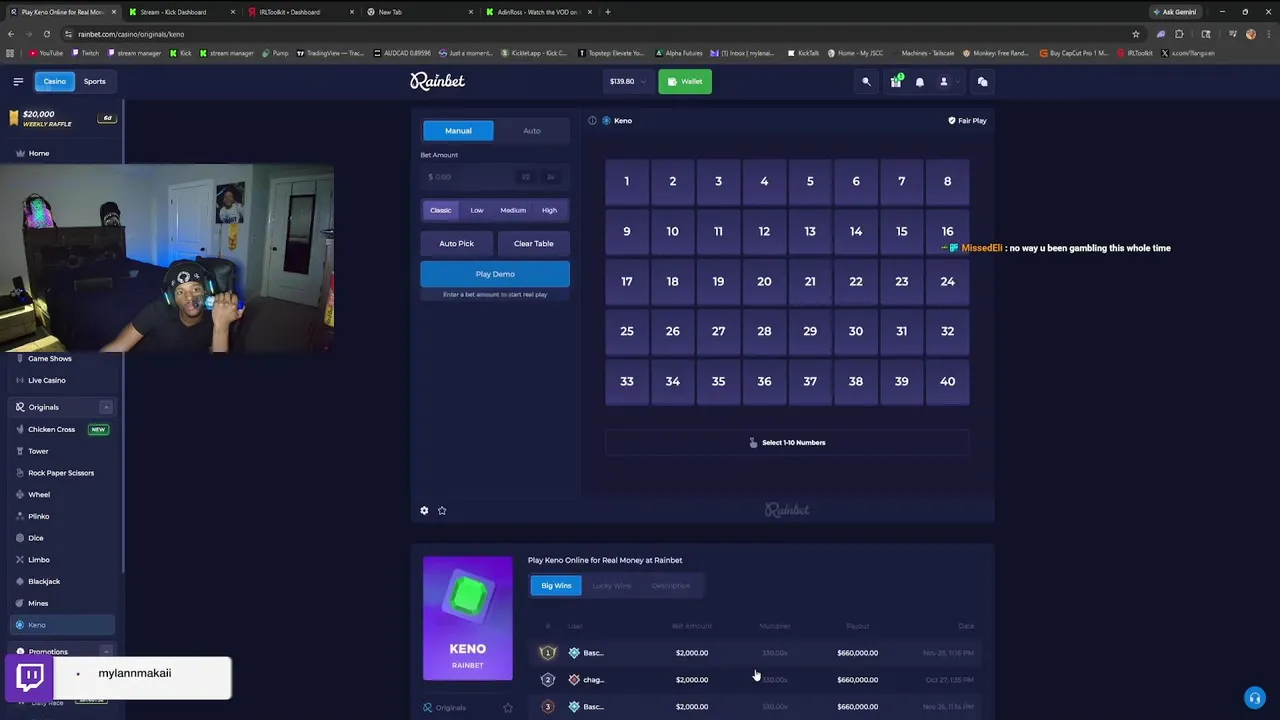Open the balance currency dropdown
Screen dimensions: 1280x720
tap(627, 82)
